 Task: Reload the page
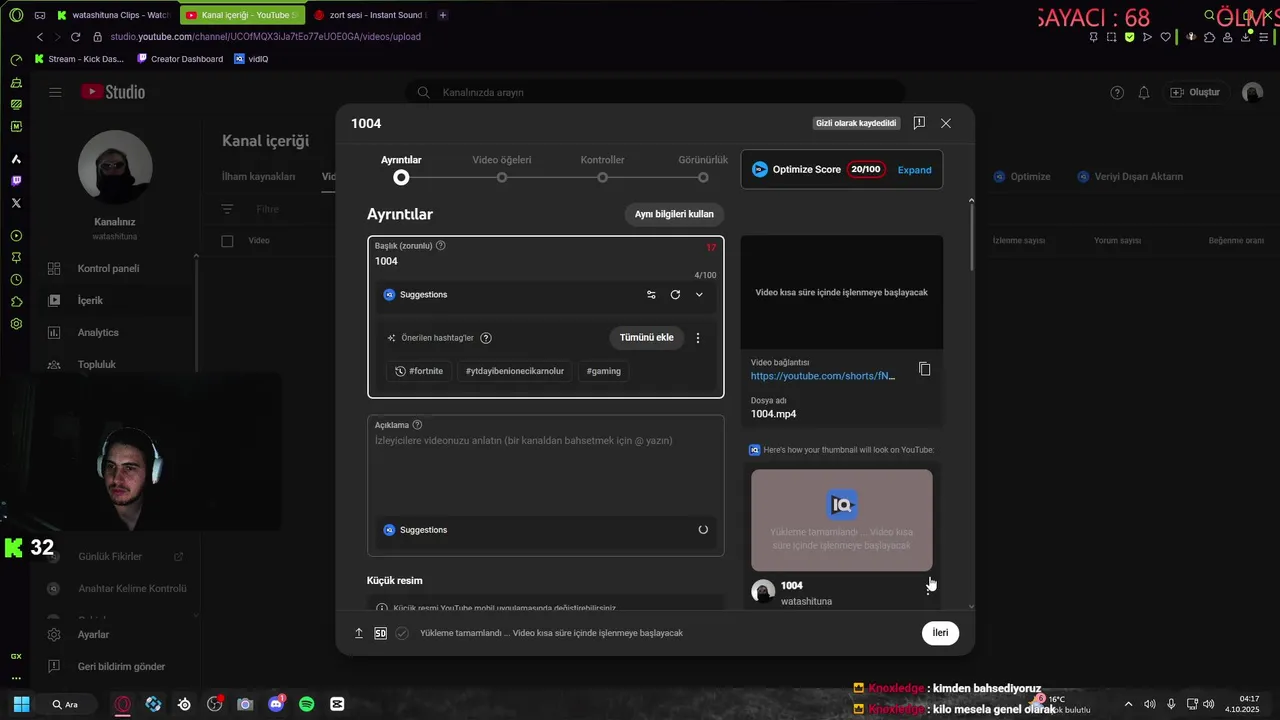click(x=75, y=37)
